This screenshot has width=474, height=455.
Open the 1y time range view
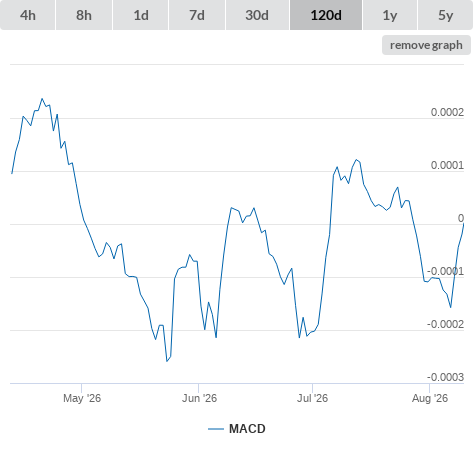coord(390,15)
